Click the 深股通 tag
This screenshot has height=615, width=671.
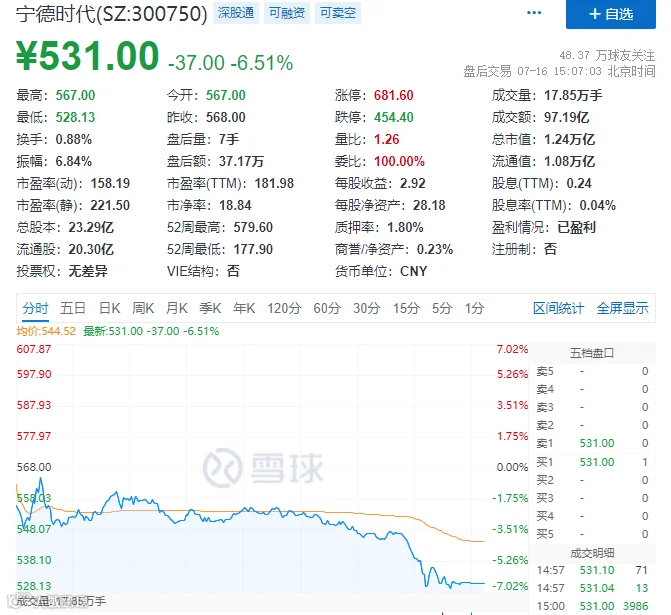[x=236, y=13]
